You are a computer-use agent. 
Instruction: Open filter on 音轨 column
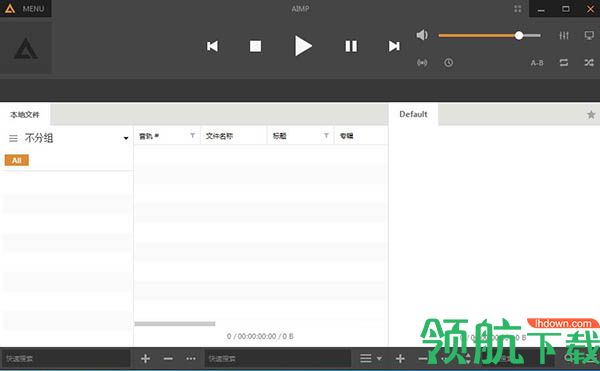[x=192, y=135]
